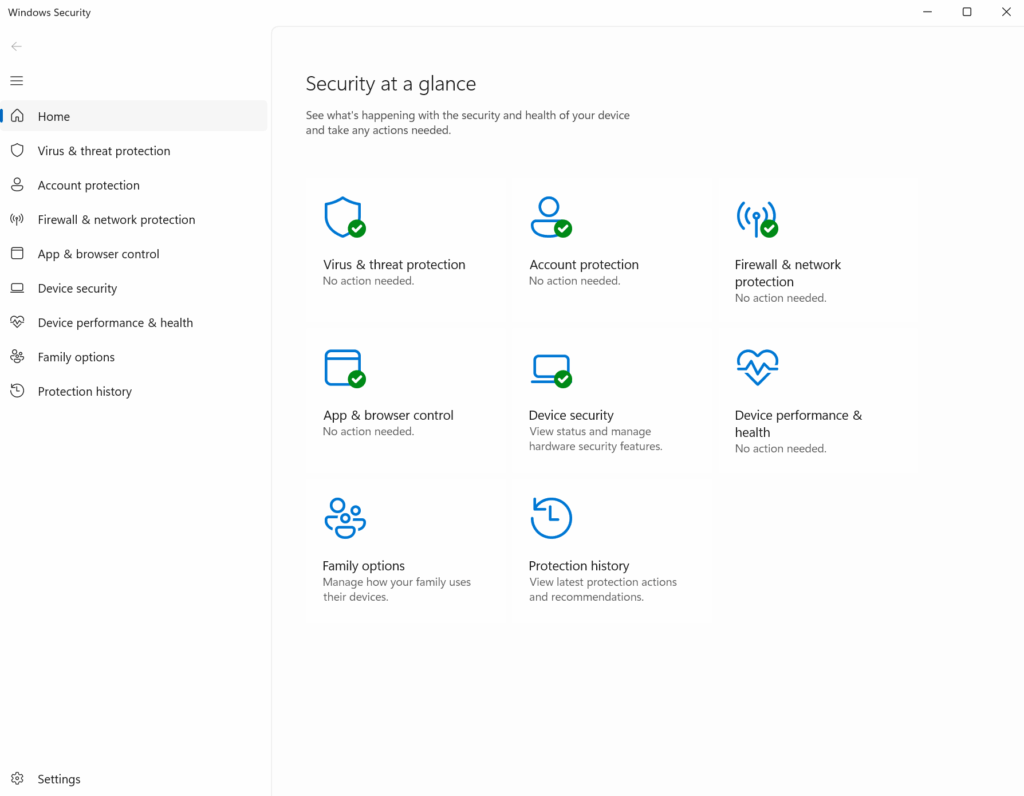The height and width of the screenshot is (796, 1024).
Task: Select App & browser control in sidebar
Action: point(98,254)
